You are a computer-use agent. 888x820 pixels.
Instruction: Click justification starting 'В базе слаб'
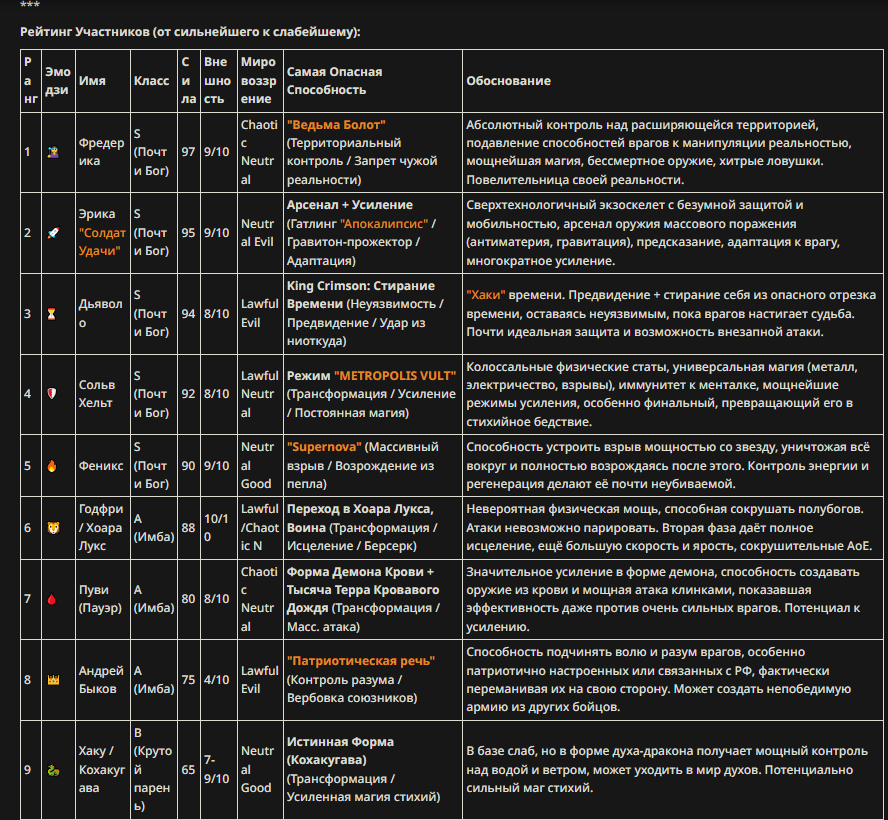[x=667, y=769]
